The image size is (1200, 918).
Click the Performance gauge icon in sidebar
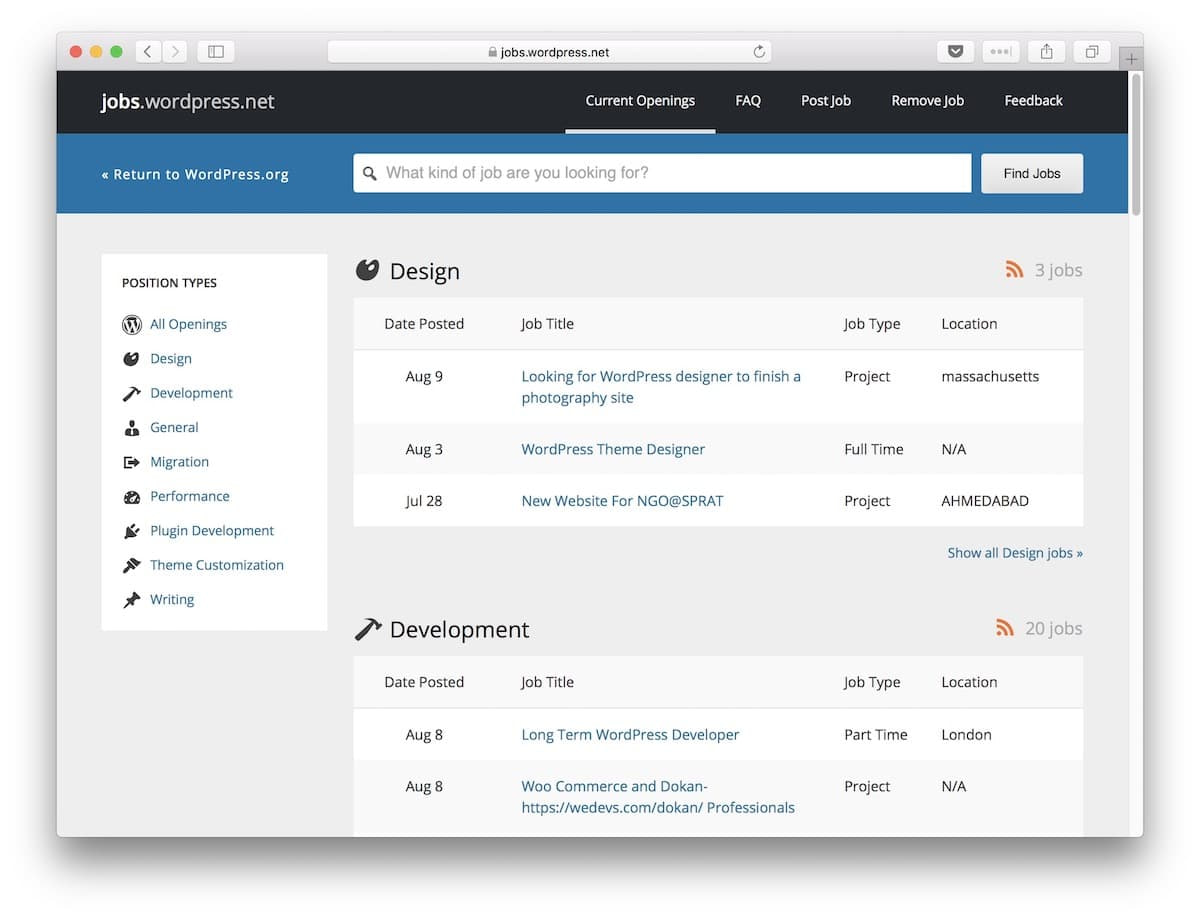tap(132, 497)
